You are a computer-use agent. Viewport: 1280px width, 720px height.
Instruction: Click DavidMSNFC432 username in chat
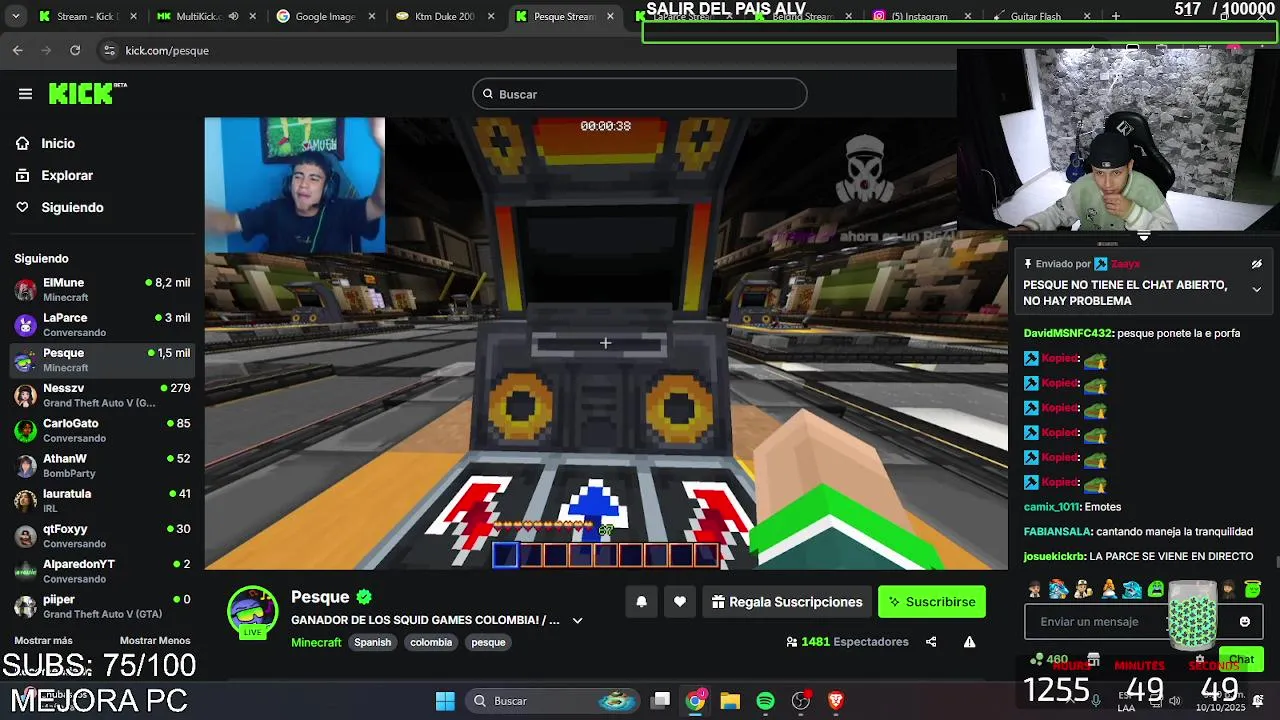pos(1068,333)
